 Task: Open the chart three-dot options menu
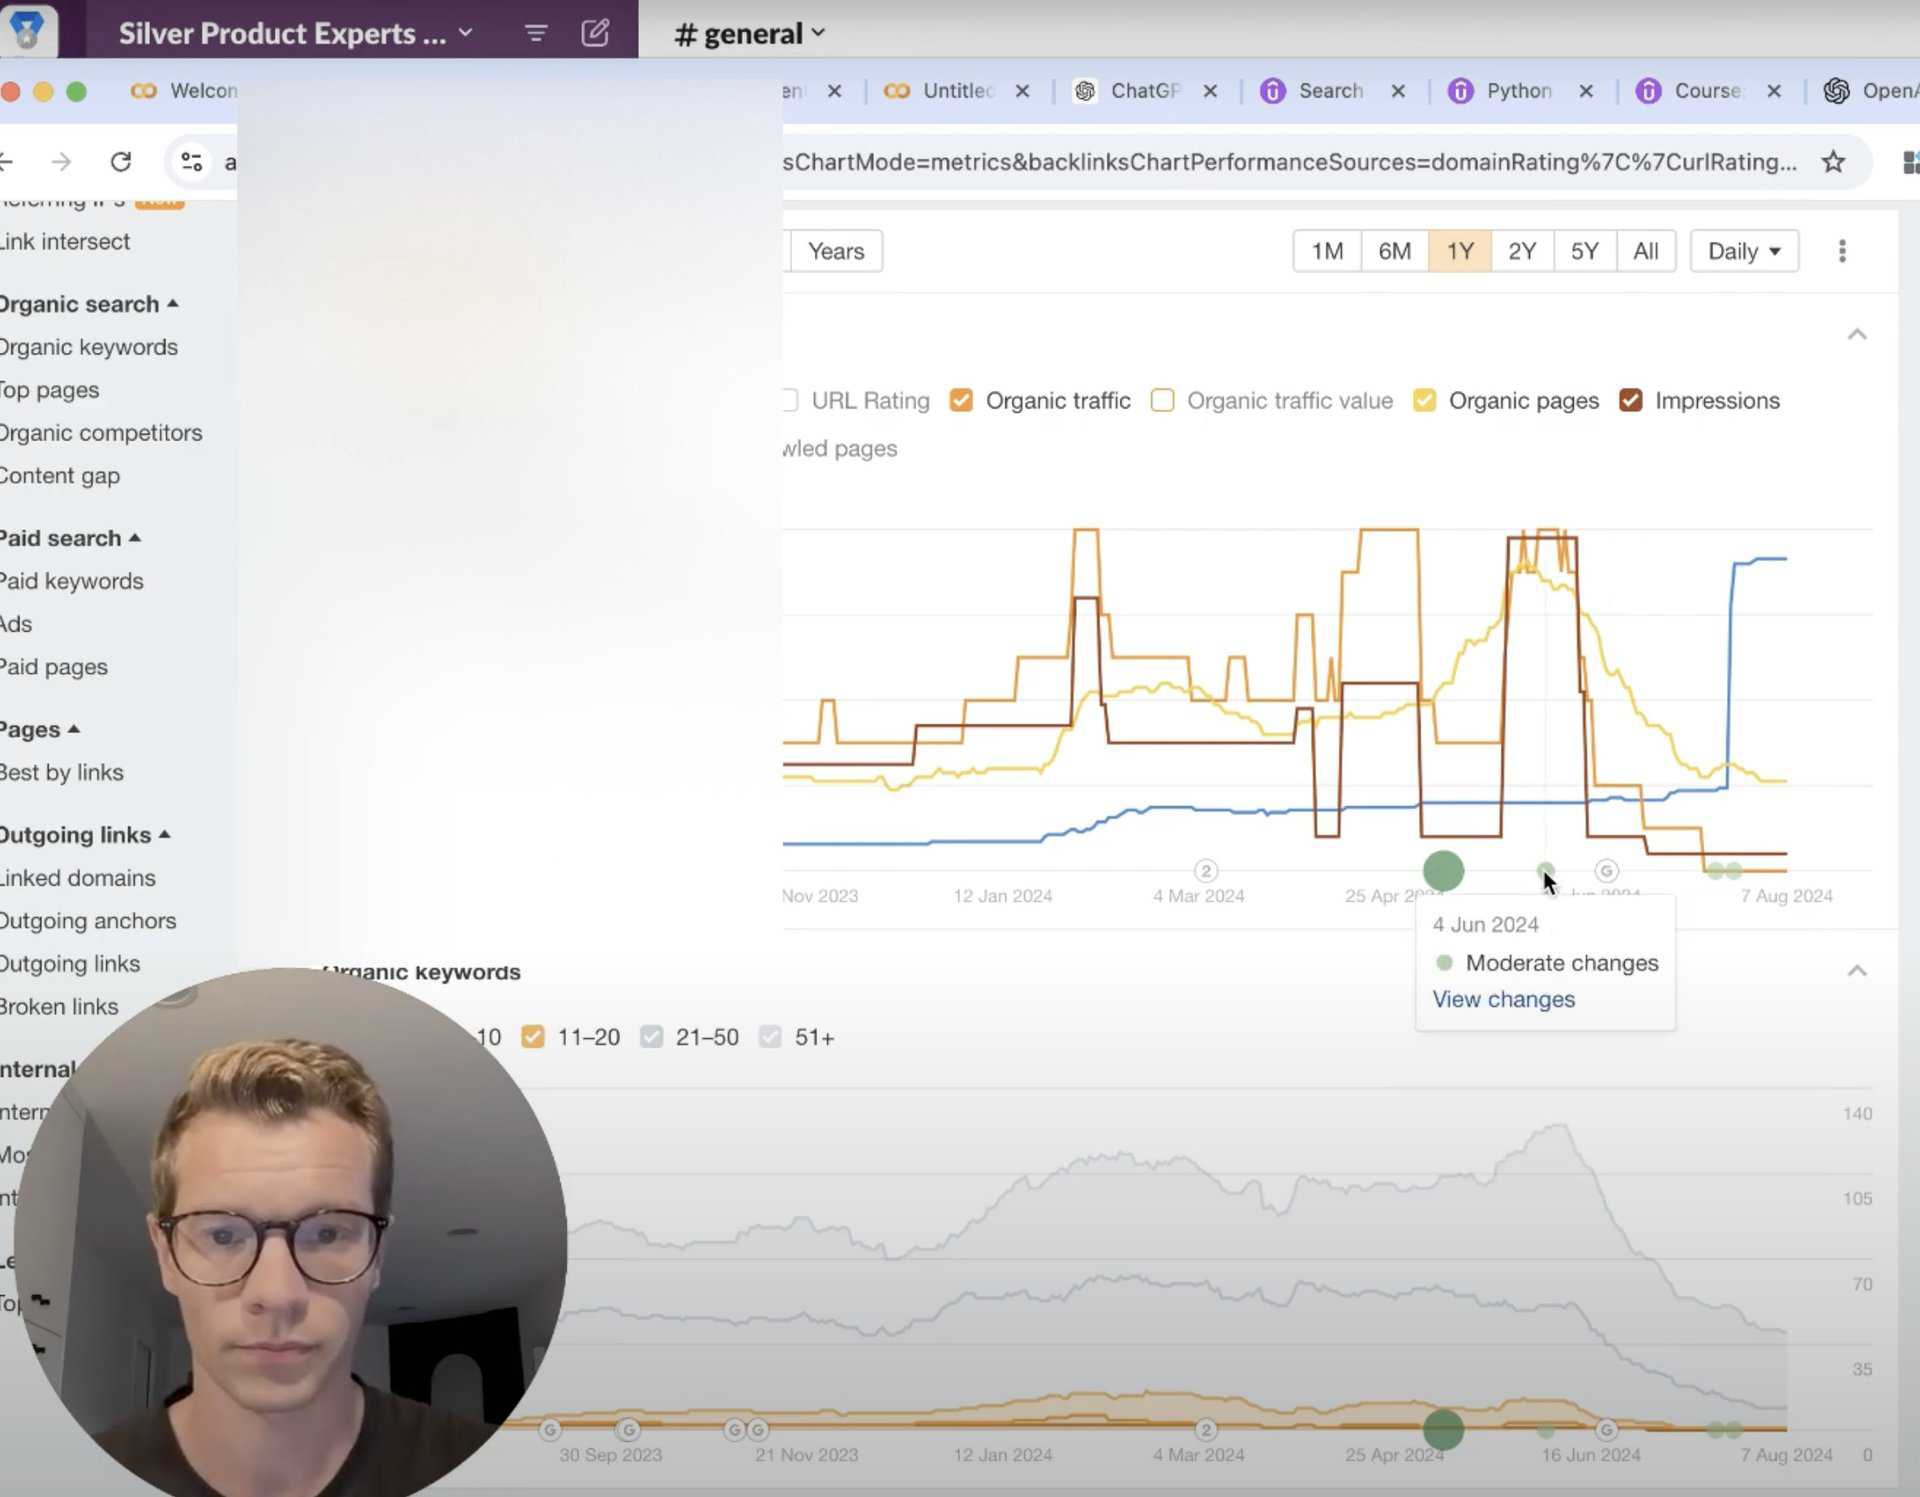1842,251
